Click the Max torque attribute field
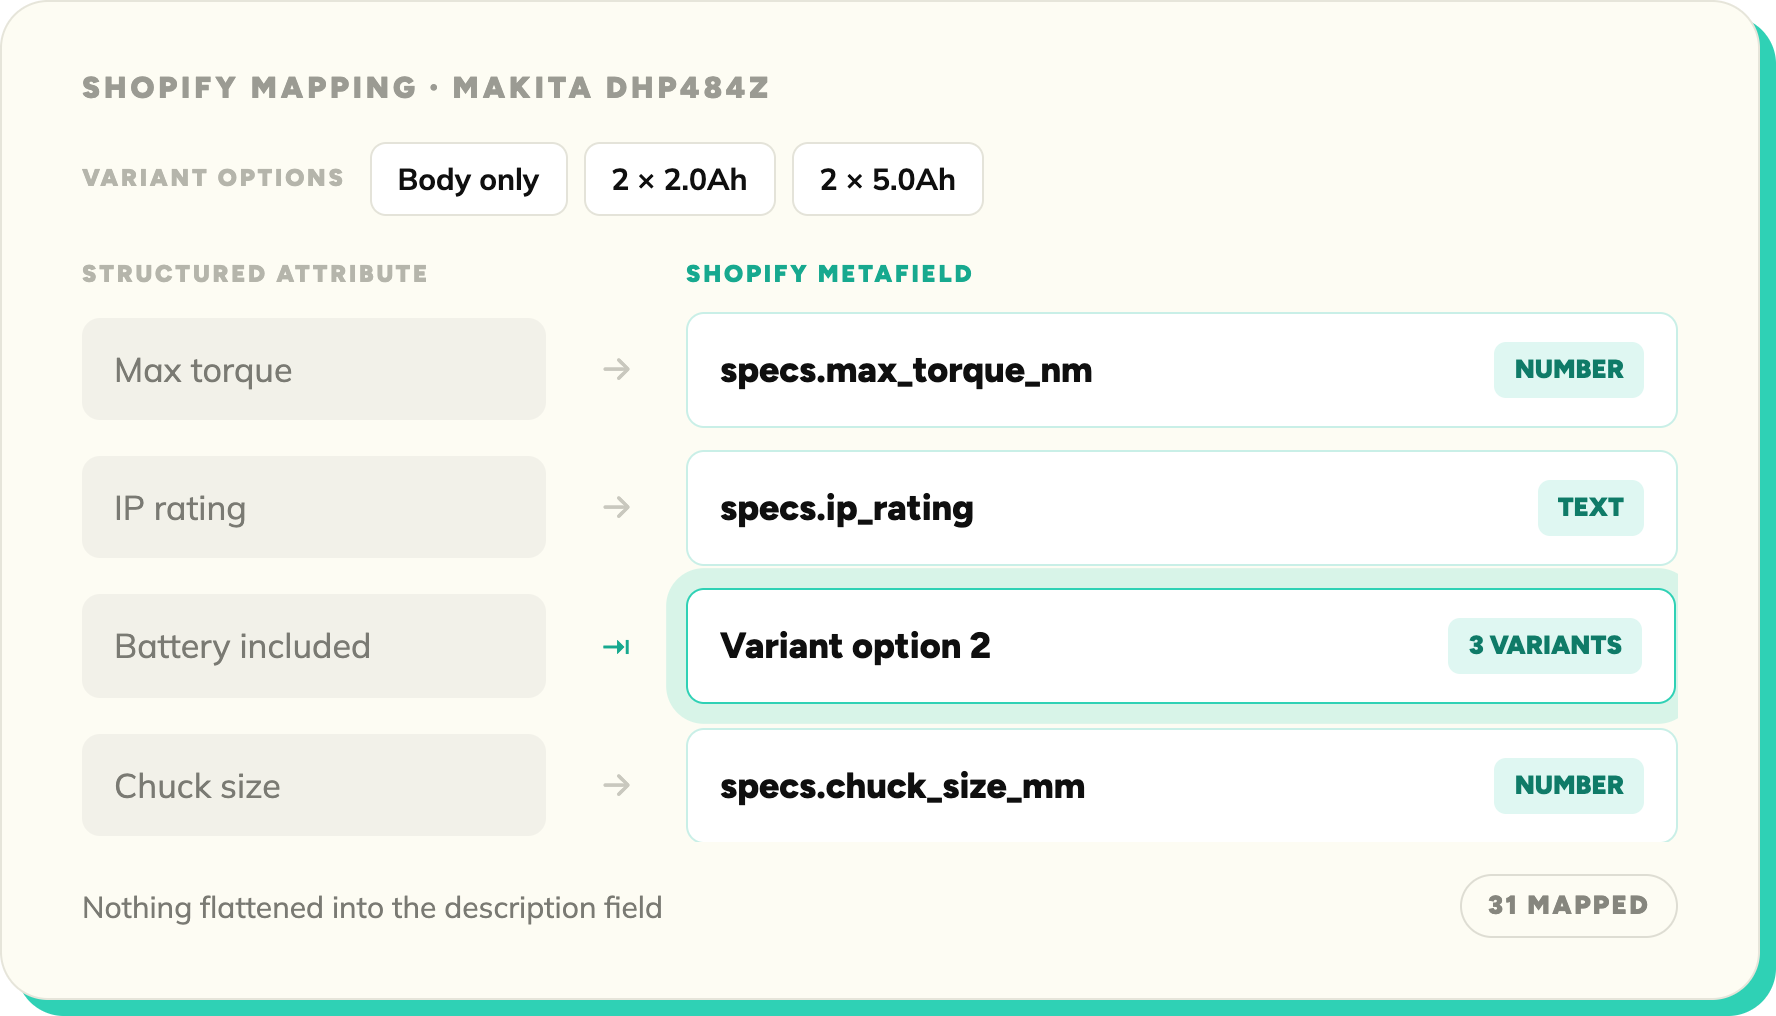Image resolution: width=1776 pixels, height=1016 pixels. [x=314, y=369]
